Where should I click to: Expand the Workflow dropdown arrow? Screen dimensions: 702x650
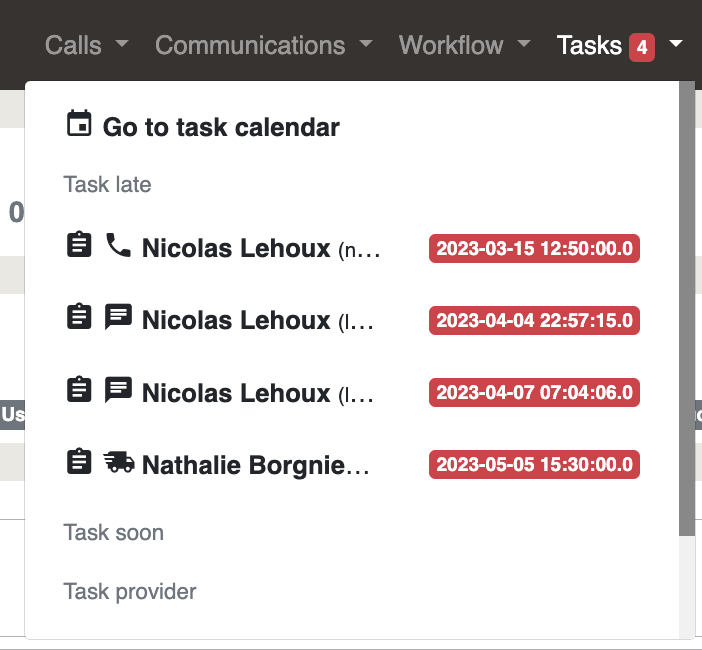524,43
